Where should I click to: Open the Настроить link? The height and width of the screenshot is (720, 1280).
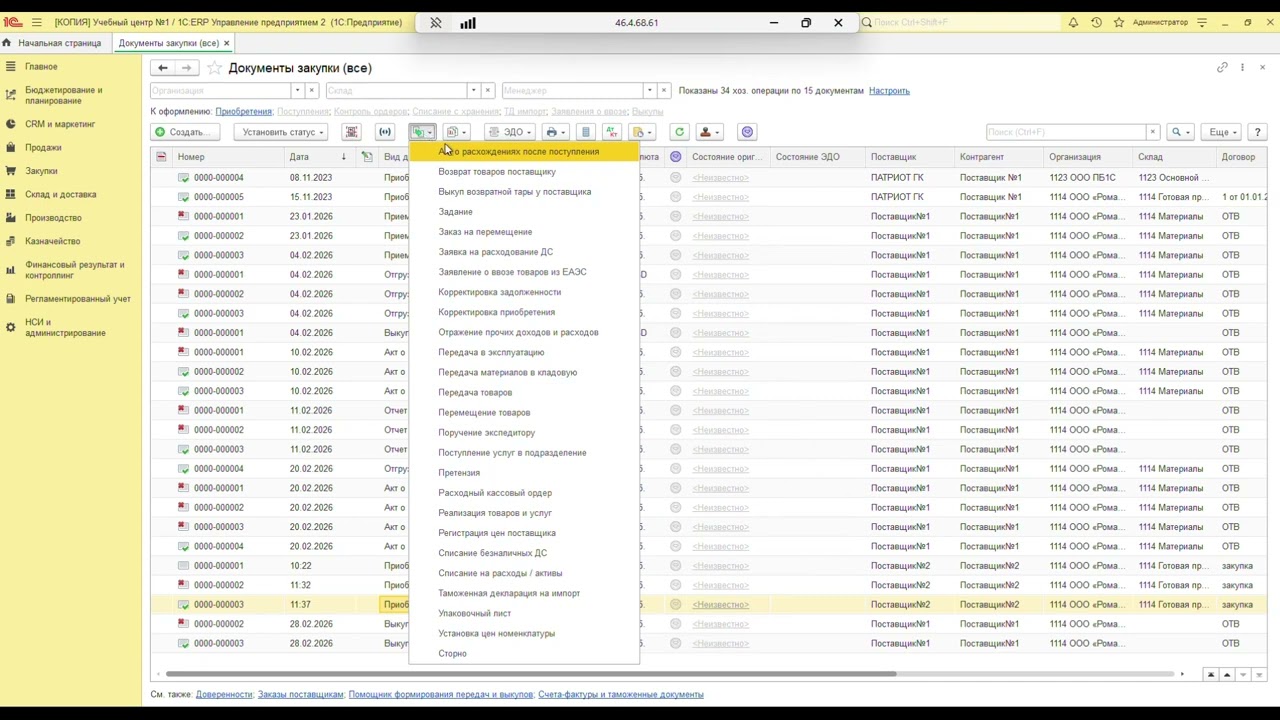tap(889, 91)
